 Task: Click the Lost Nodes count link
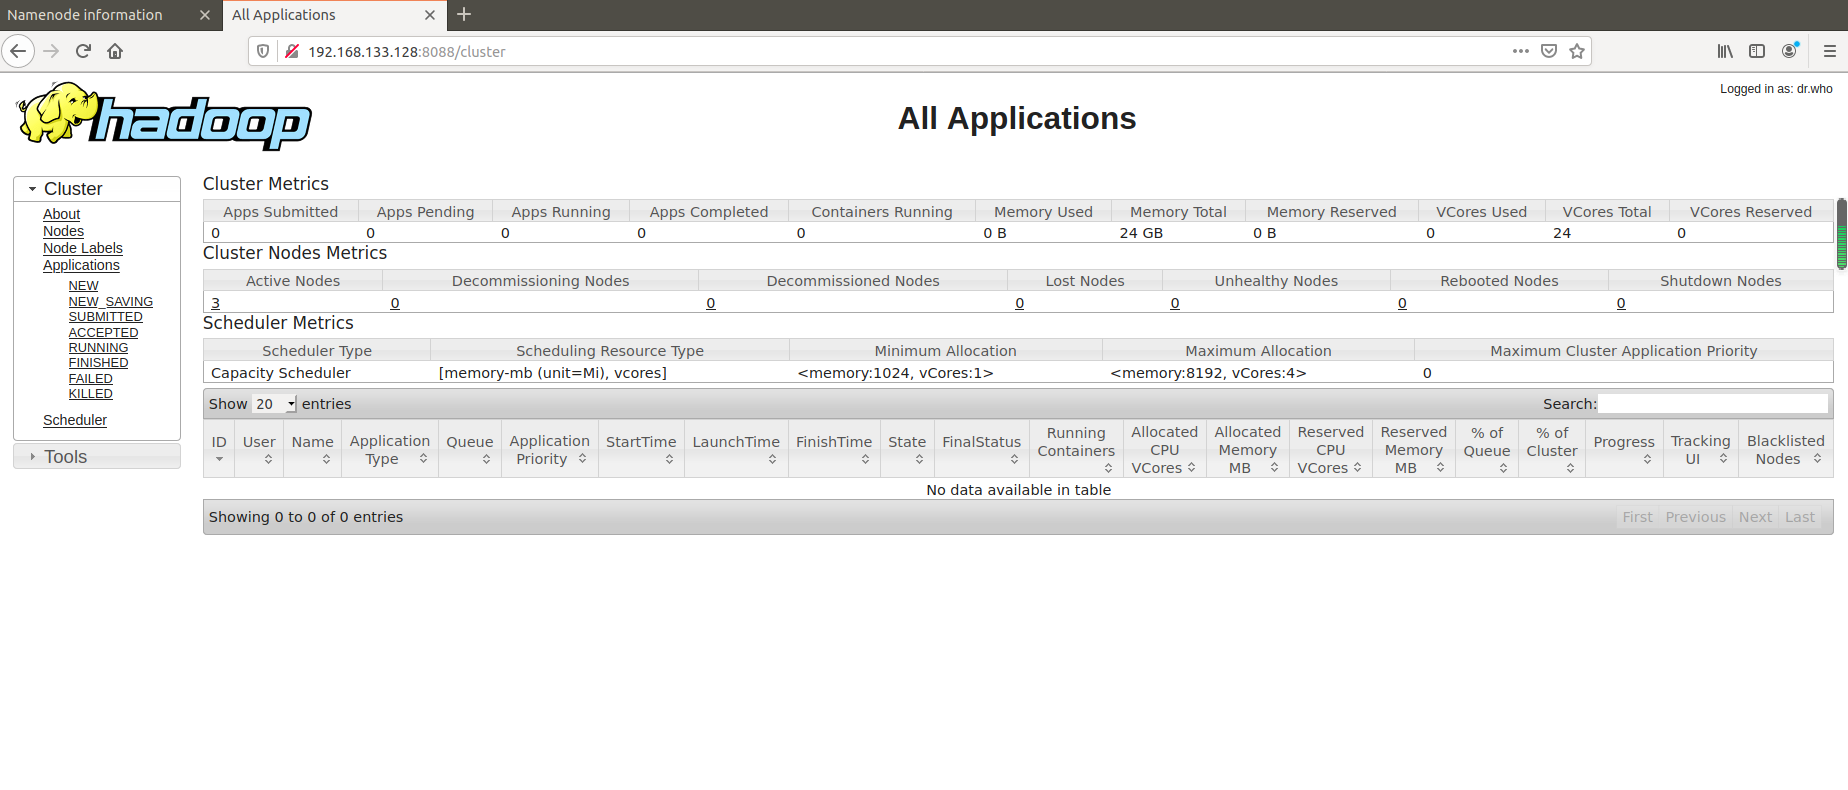tap(1019, 303)
